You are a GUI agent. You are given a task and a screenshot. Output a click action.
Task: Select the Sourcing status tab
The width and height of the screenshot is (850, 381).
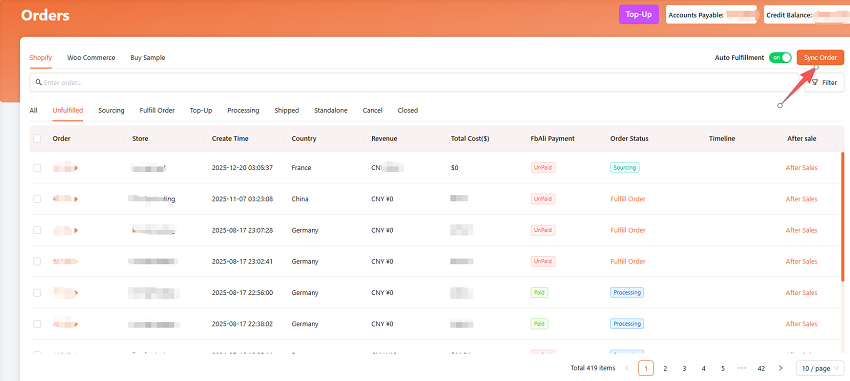(111, 111)
